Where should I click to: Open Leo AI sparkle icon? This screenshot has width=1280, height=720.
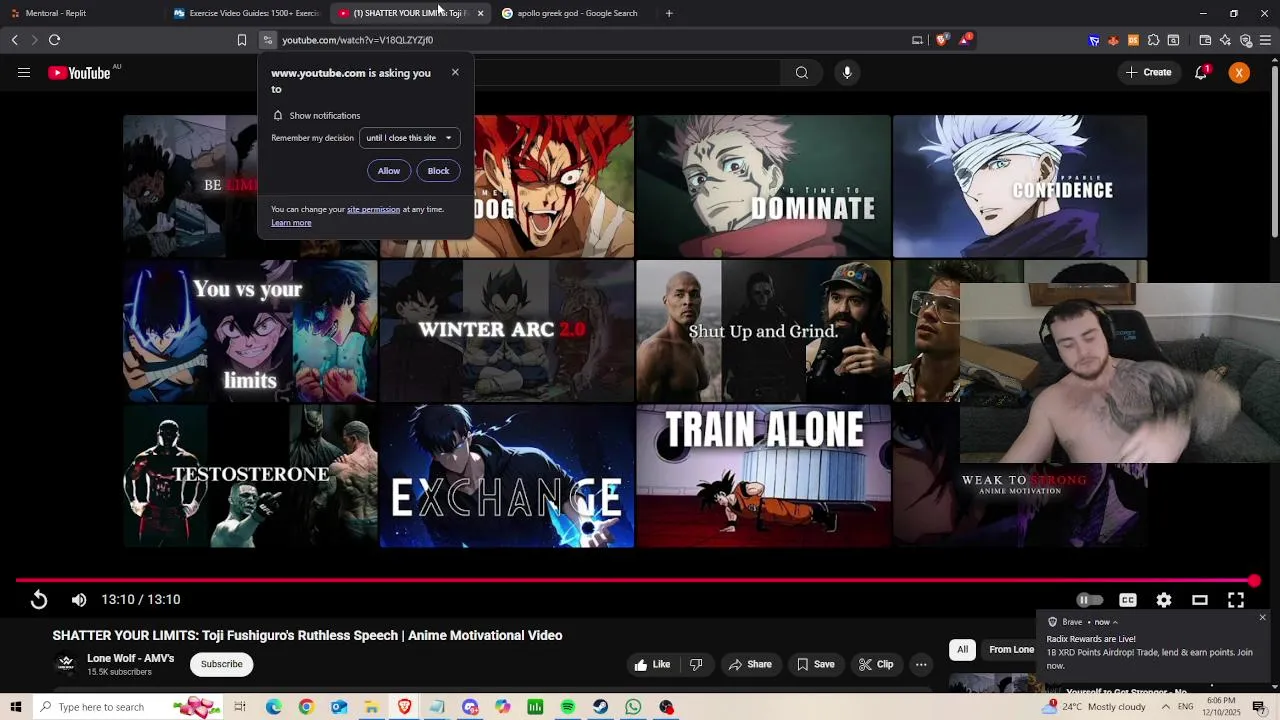1225,41
